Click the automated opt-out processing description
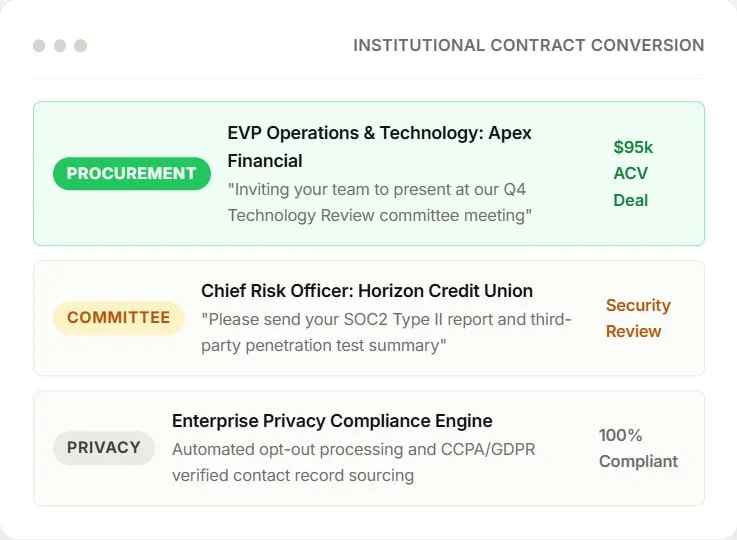The height and width of the screenshot is (540, 737). coord(353,462)
